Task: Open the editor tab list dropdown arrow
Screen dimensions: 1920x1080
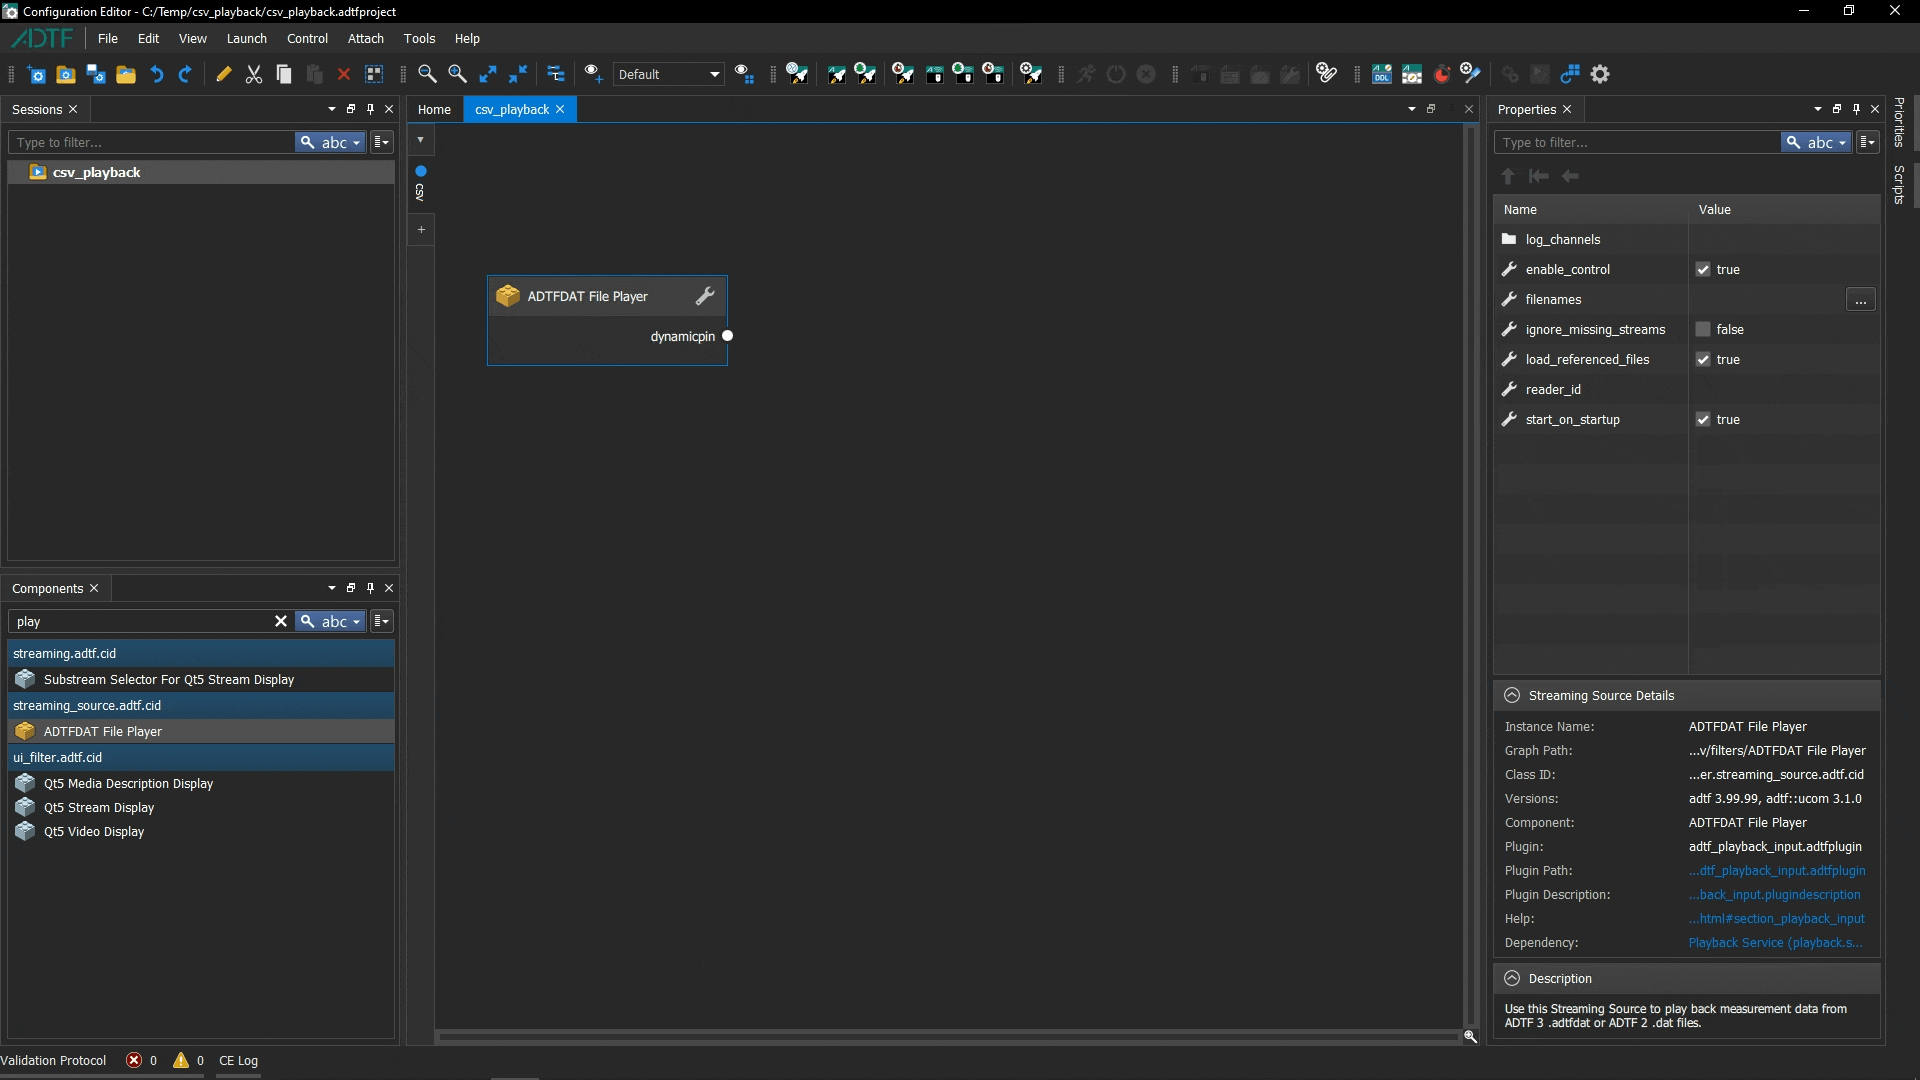Action: click(1412, 109)
